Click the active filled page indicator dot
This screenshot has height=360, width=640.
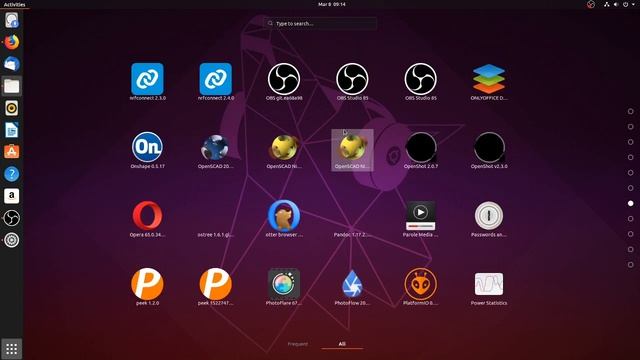coord(631,203)
